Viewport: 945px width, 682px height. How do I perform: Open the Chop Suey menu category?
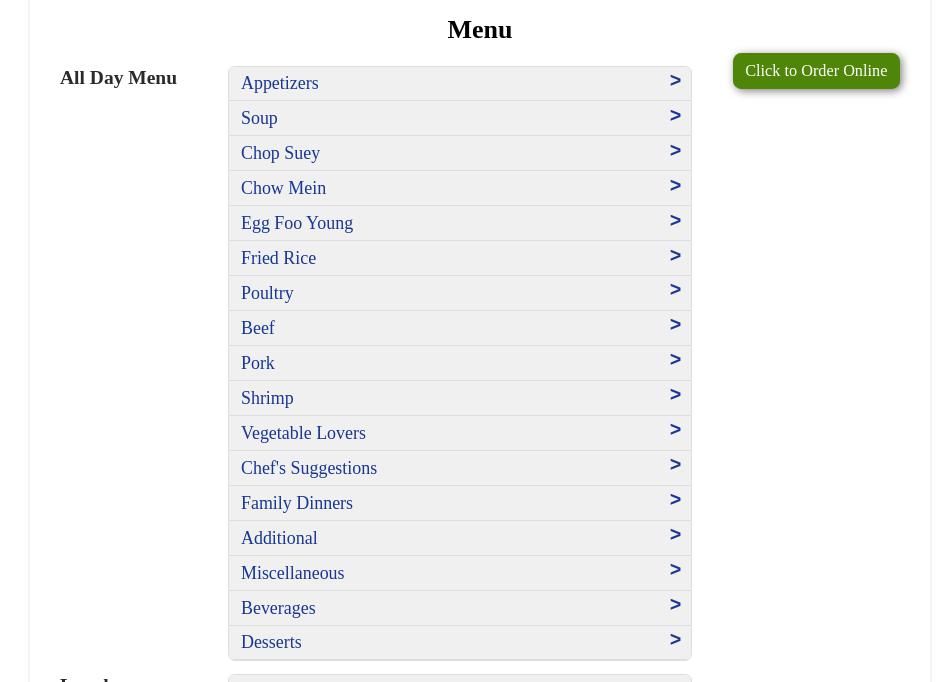point(280,153)
